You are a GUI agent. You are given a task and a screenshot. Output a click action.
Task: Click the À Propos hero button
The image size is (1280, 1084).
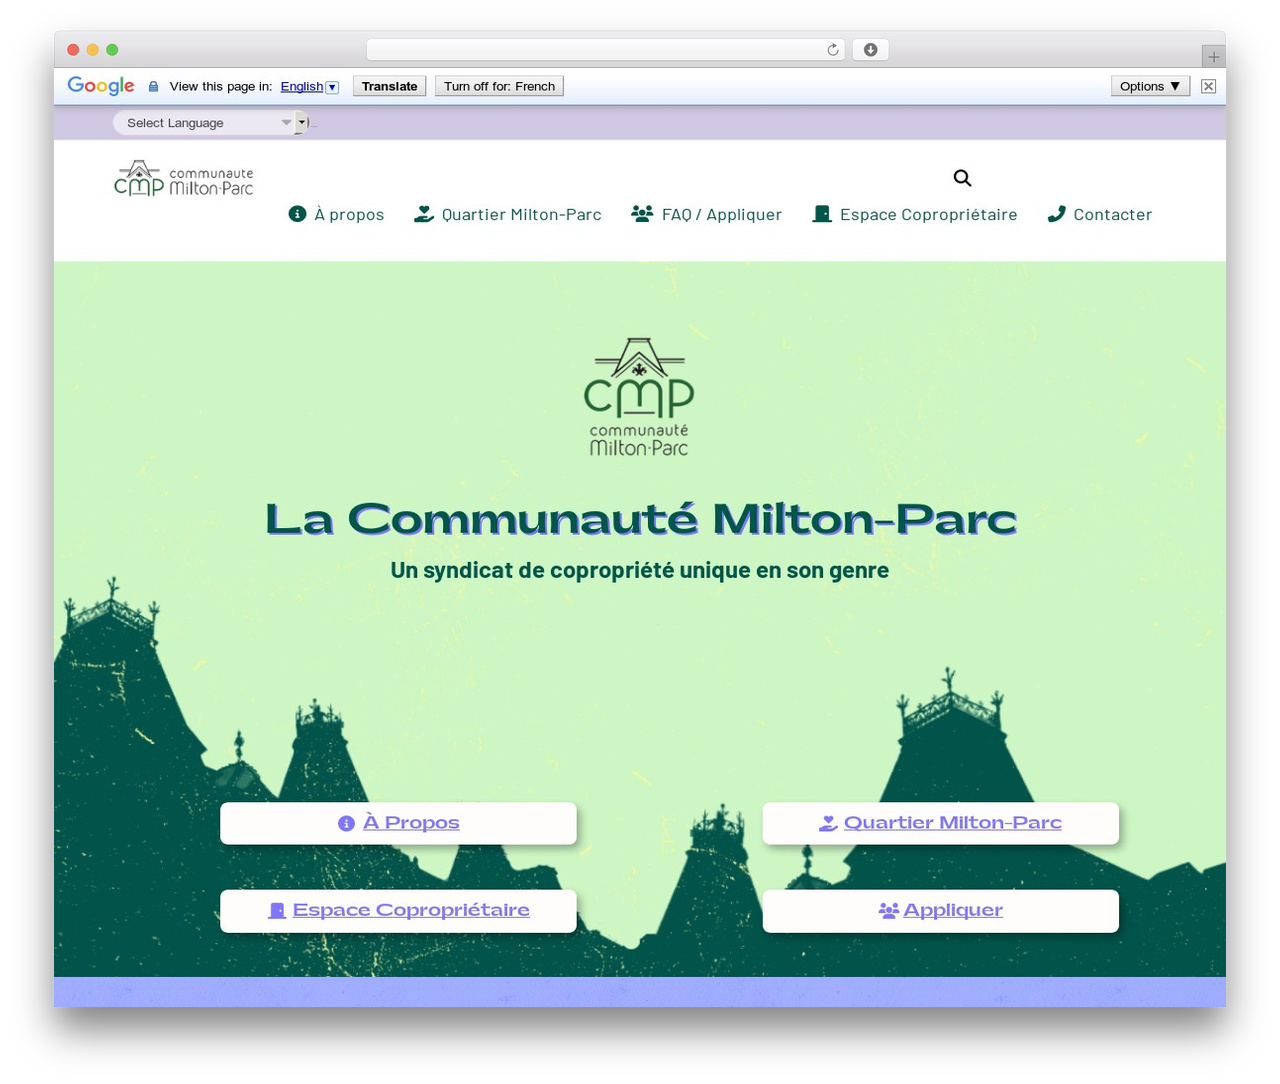(398, 823)
